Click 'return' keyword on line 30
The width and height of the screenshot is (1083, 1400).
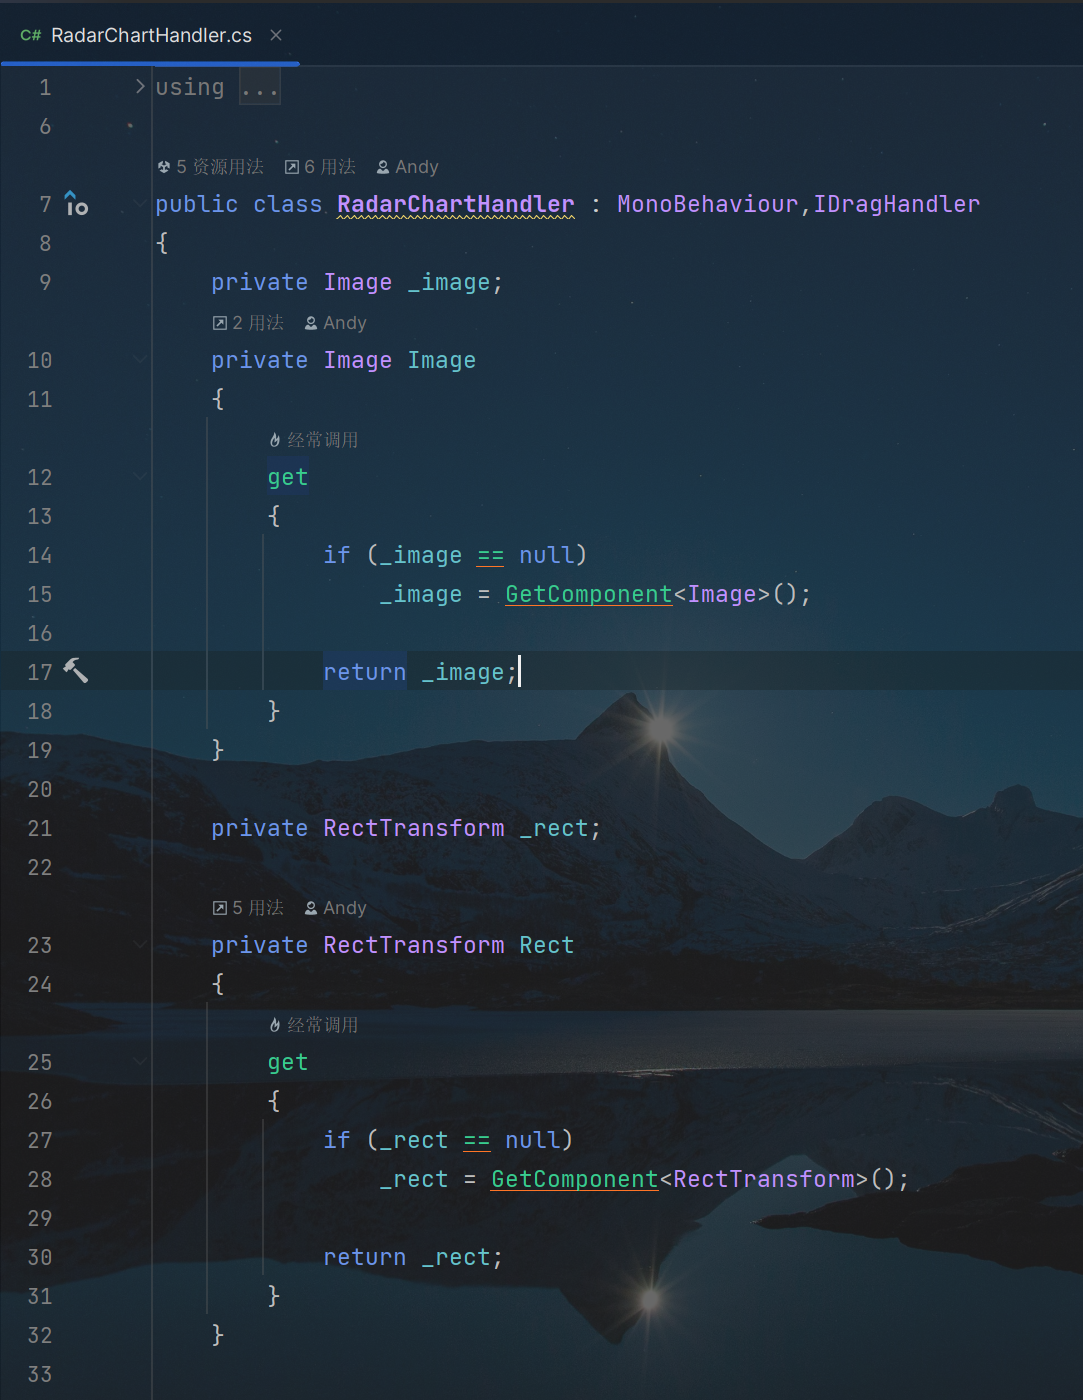click(x=364, y=1257)
